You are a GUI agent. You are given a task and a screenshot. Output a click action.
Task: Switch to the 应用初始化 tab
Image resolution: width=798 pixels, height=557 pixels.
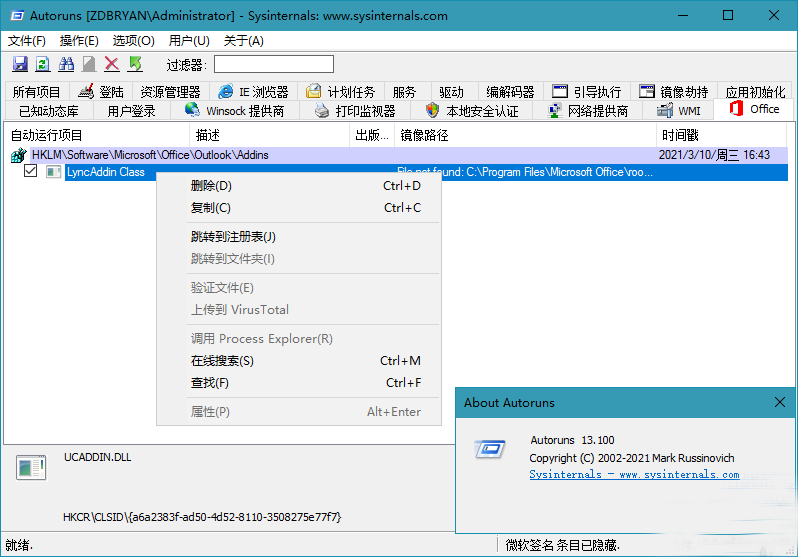click(x=755, y=92)
